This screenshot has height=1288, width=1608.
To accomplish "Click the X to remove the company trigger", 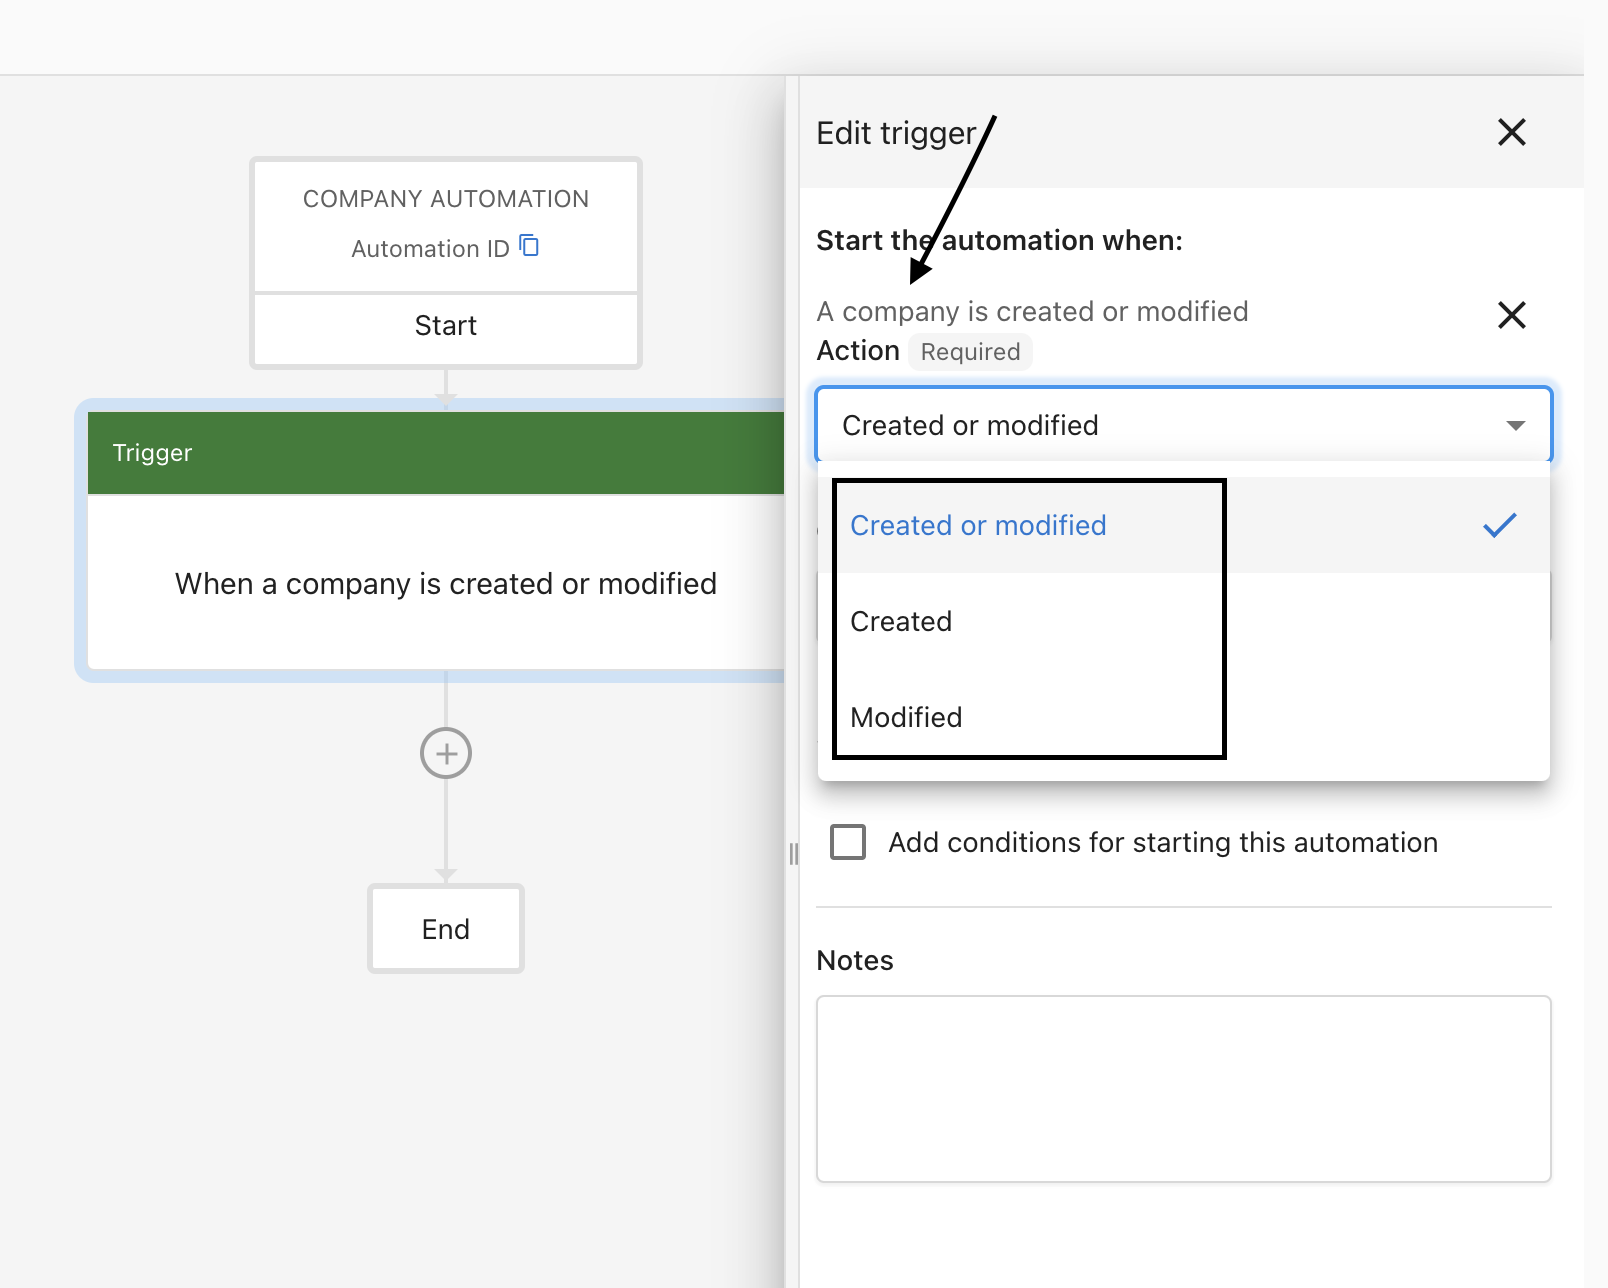I will click(x=1511, y=315).
